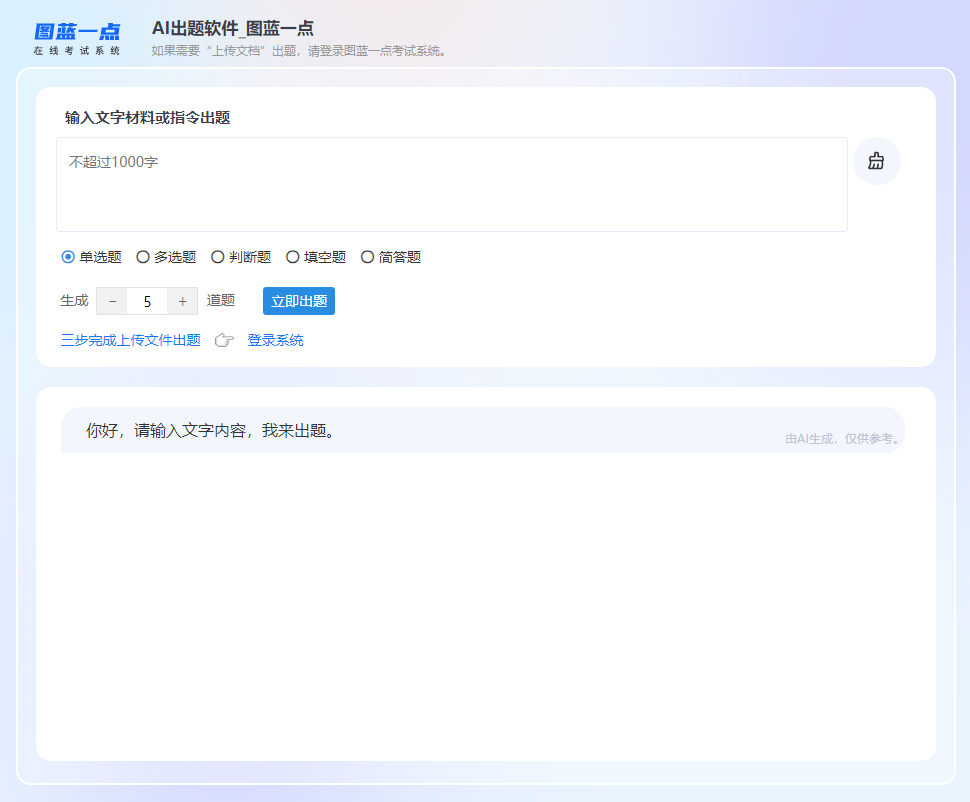
Task: Open the 三步完成上传文件出题 link
Action: [131, 340]
